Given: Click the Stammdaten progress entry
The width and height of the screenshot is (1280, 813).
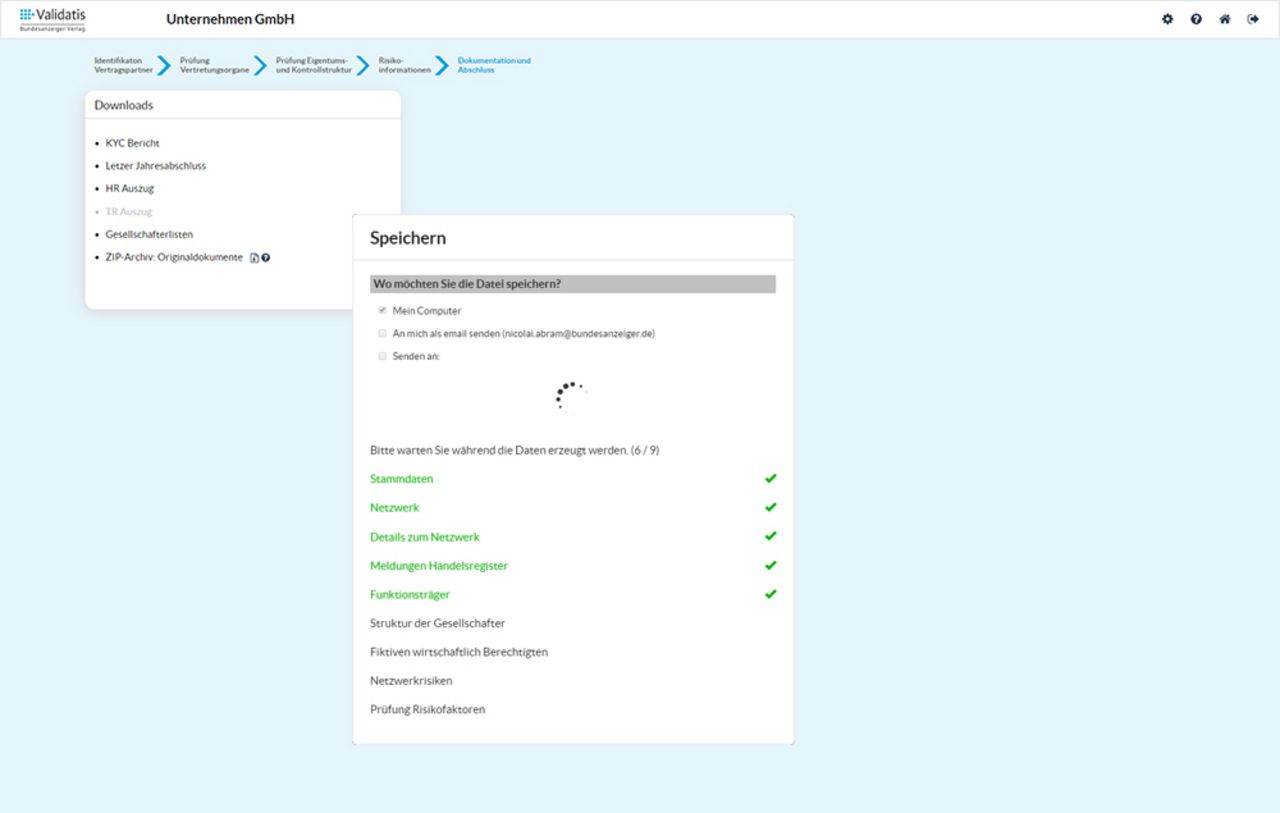Looking at the screenshot, I should click(x=402, y=479).
